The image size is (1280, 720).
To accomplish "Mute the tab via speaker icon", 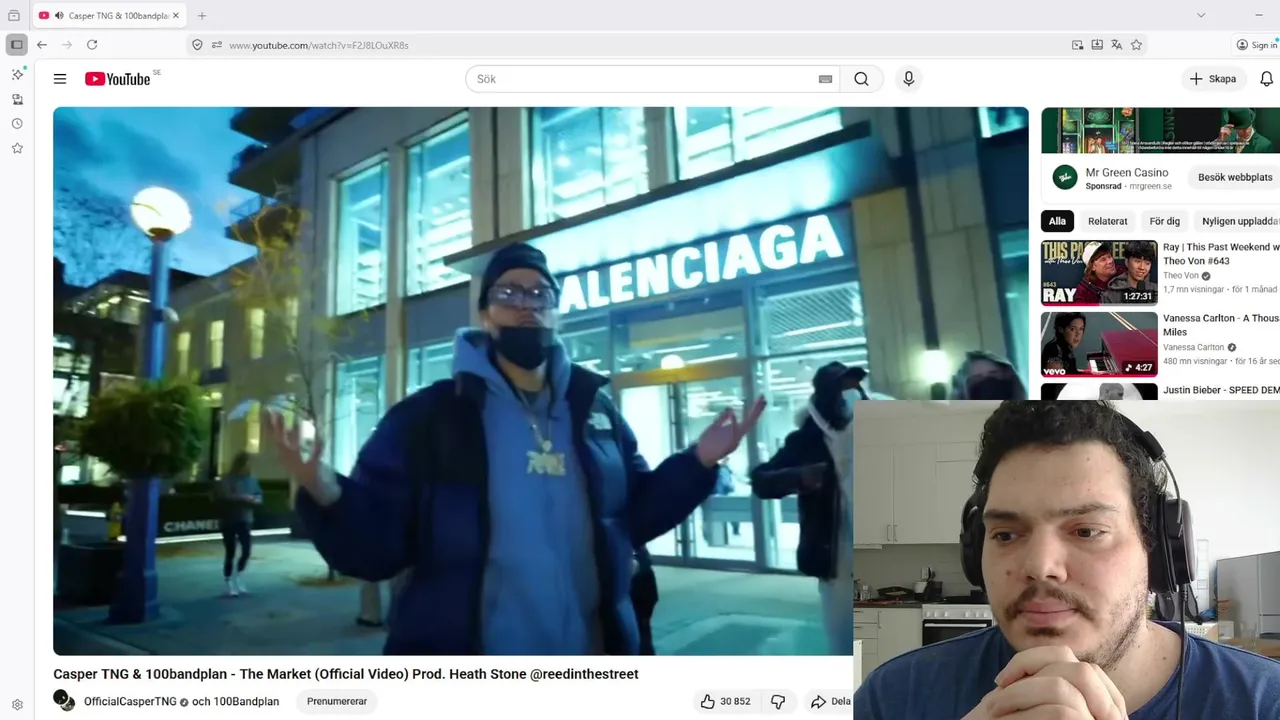I will 59,16.
